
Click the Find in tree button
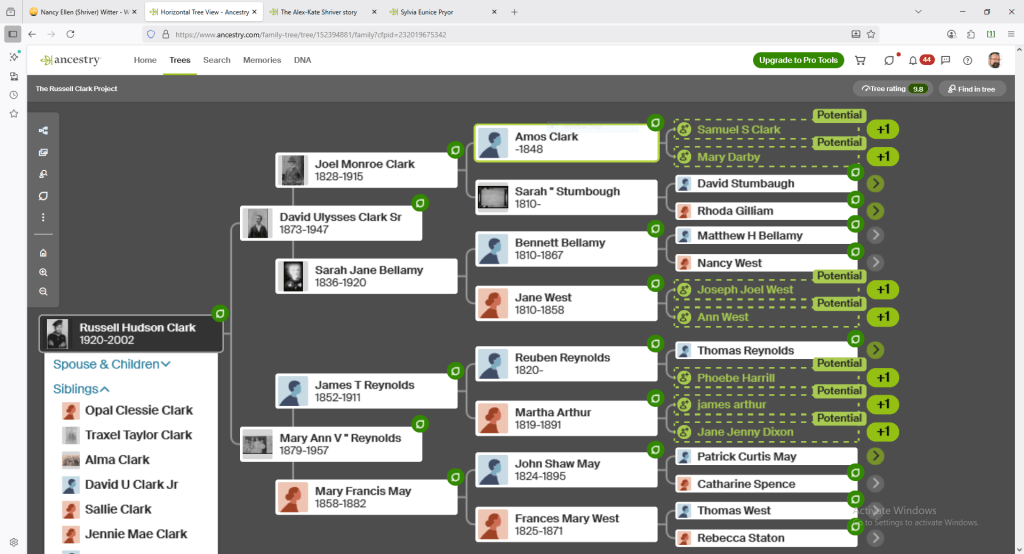tap(971, 89)
